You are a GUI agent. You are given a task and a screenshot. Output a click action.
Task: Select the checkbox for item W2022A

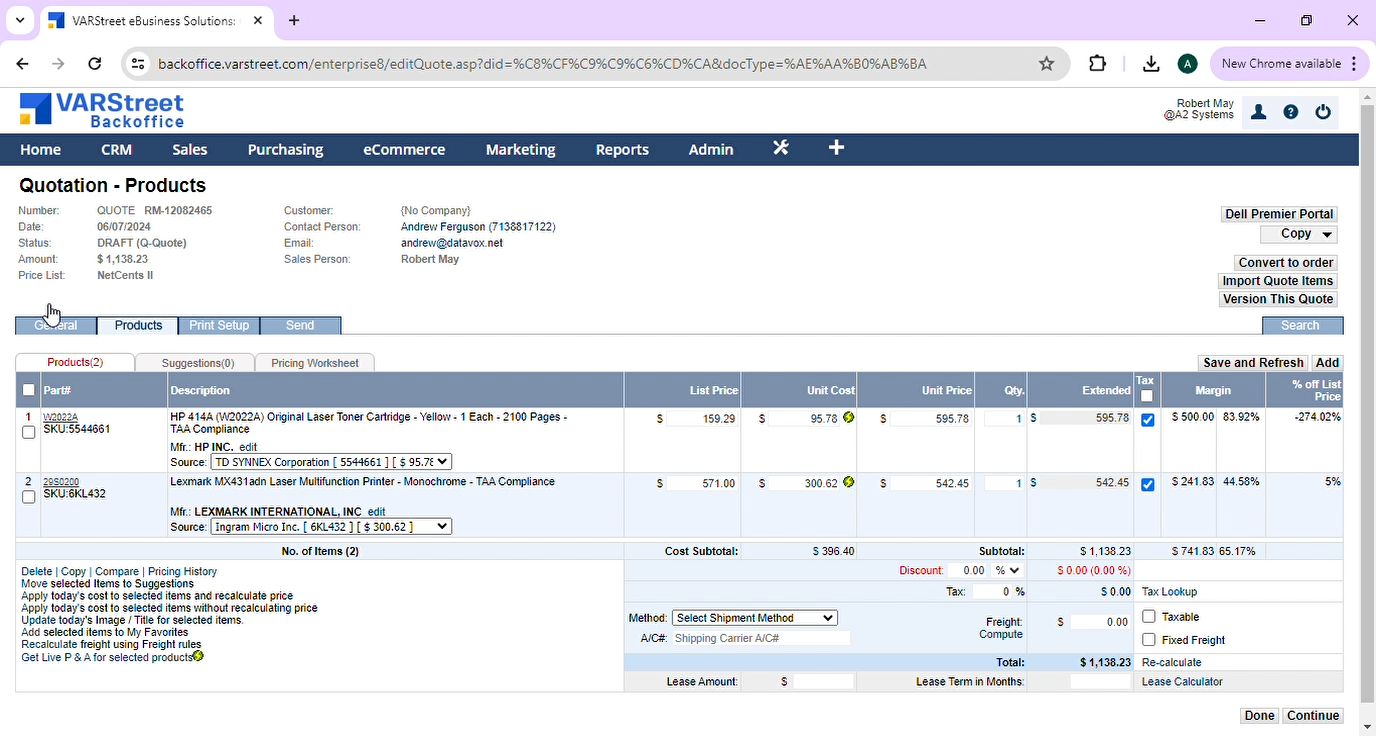pyautogui.click(x=29, y=433)
